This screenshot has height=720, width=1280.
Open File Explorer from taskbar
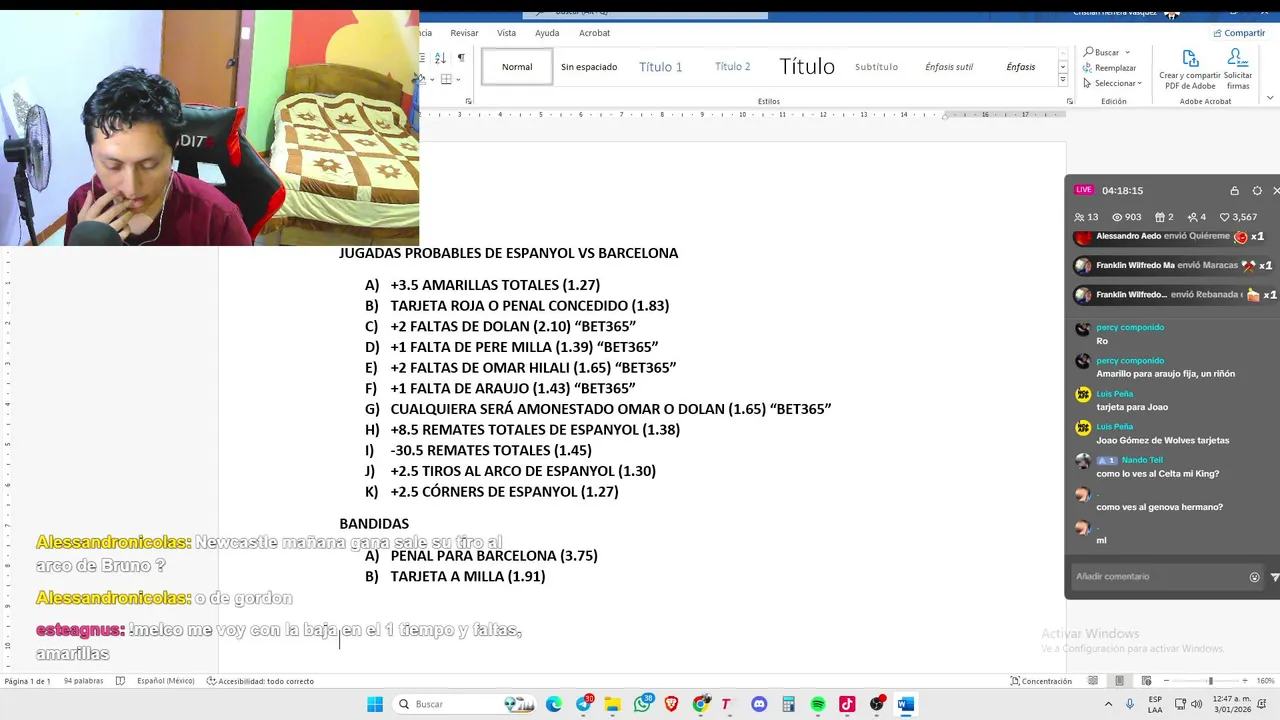pyautogui.click(x=613, y=704)
